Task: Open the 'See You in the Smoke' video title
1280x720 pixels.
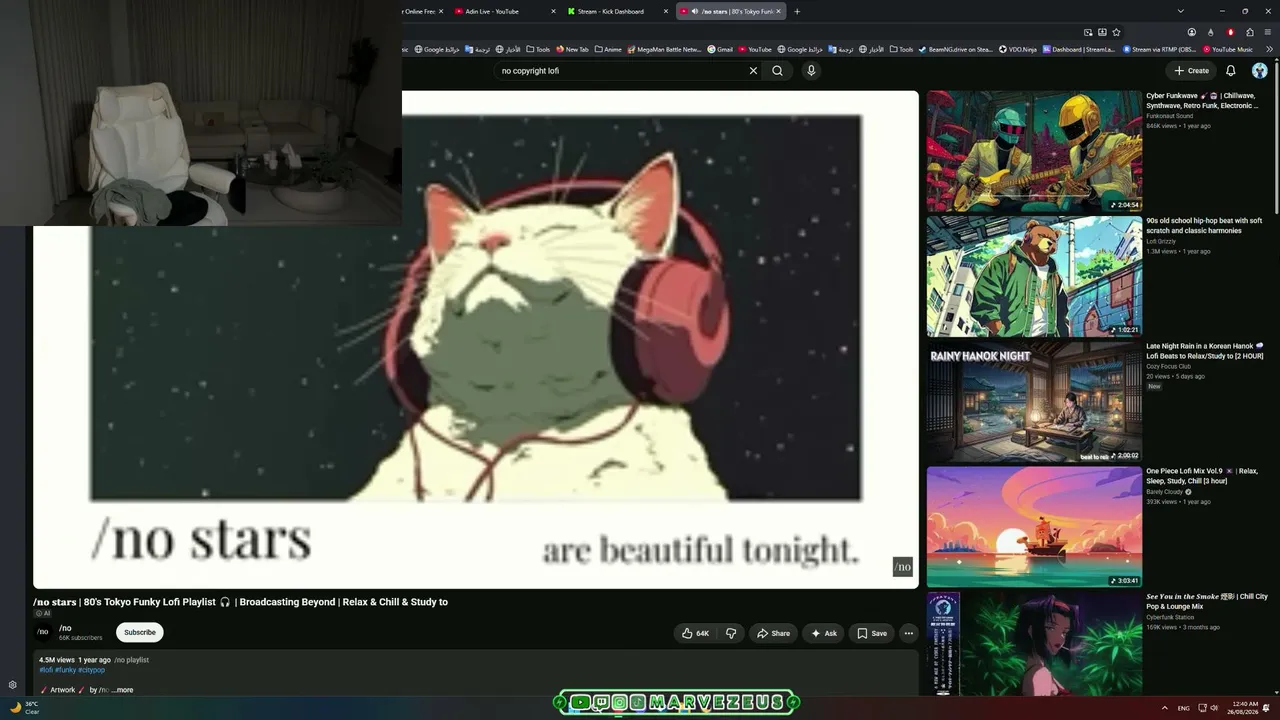Action: coord(1207,601)
